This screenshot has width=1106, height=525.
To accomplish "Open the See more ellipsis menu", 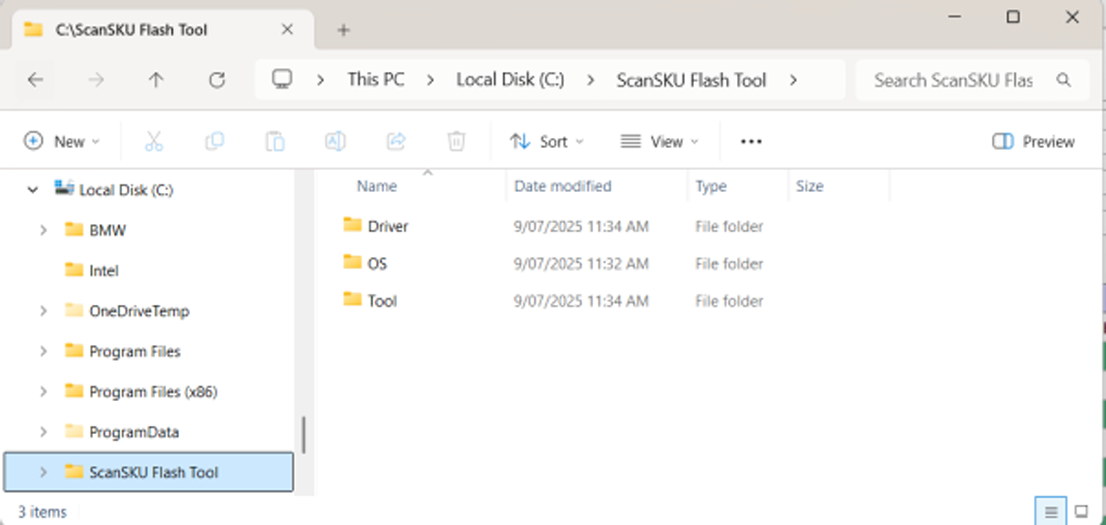I will click(x=751, y=142).
